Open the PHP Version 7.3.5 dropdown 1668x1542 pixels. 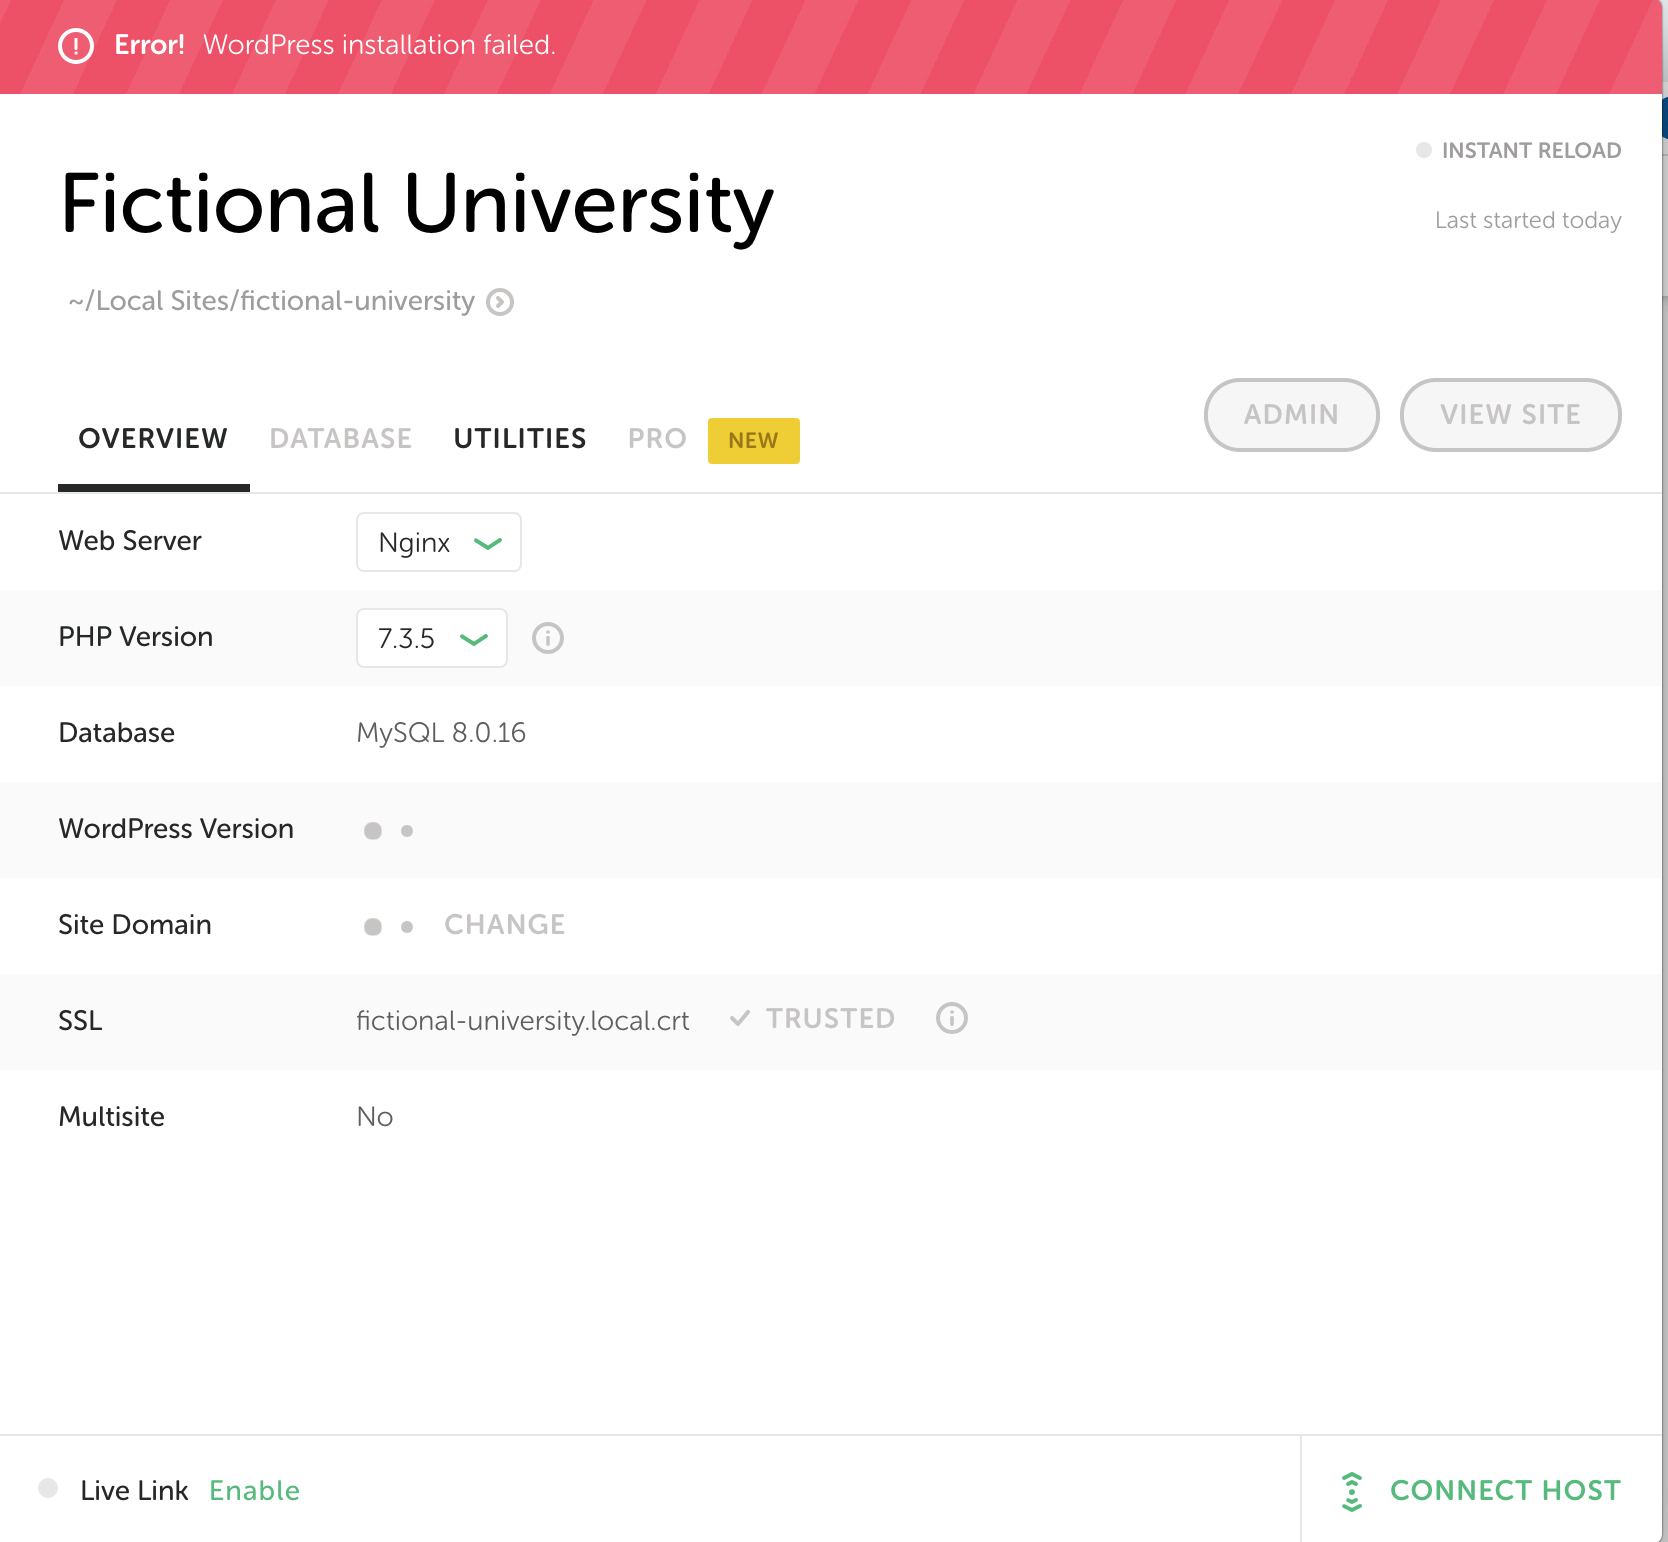tap(432, 638)
